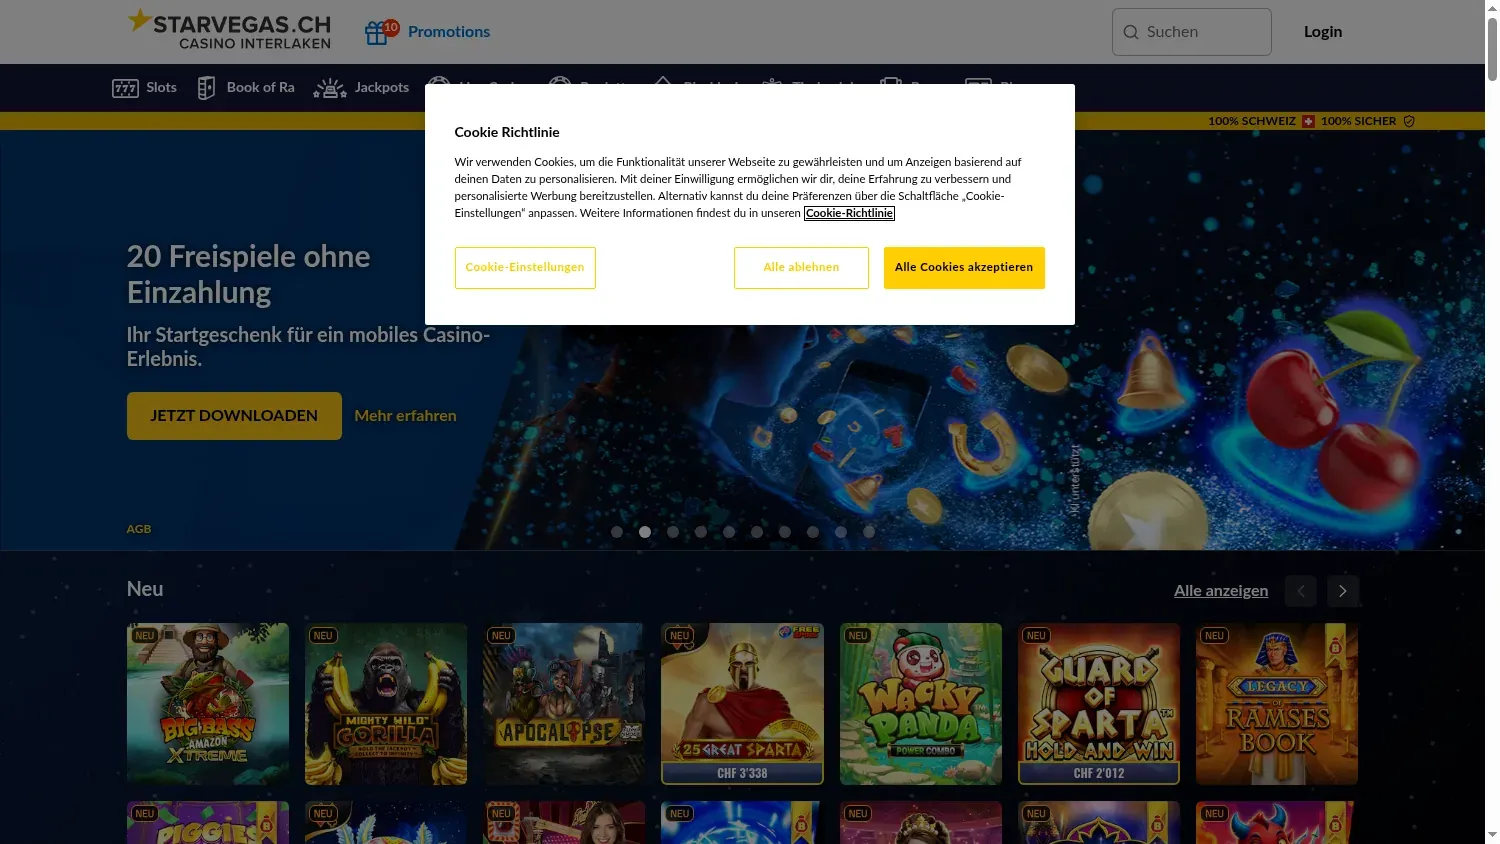The height and width of the screenshot is (844, 1500).
Task: Select the first banner carousel dot
Action: (617, 532)
